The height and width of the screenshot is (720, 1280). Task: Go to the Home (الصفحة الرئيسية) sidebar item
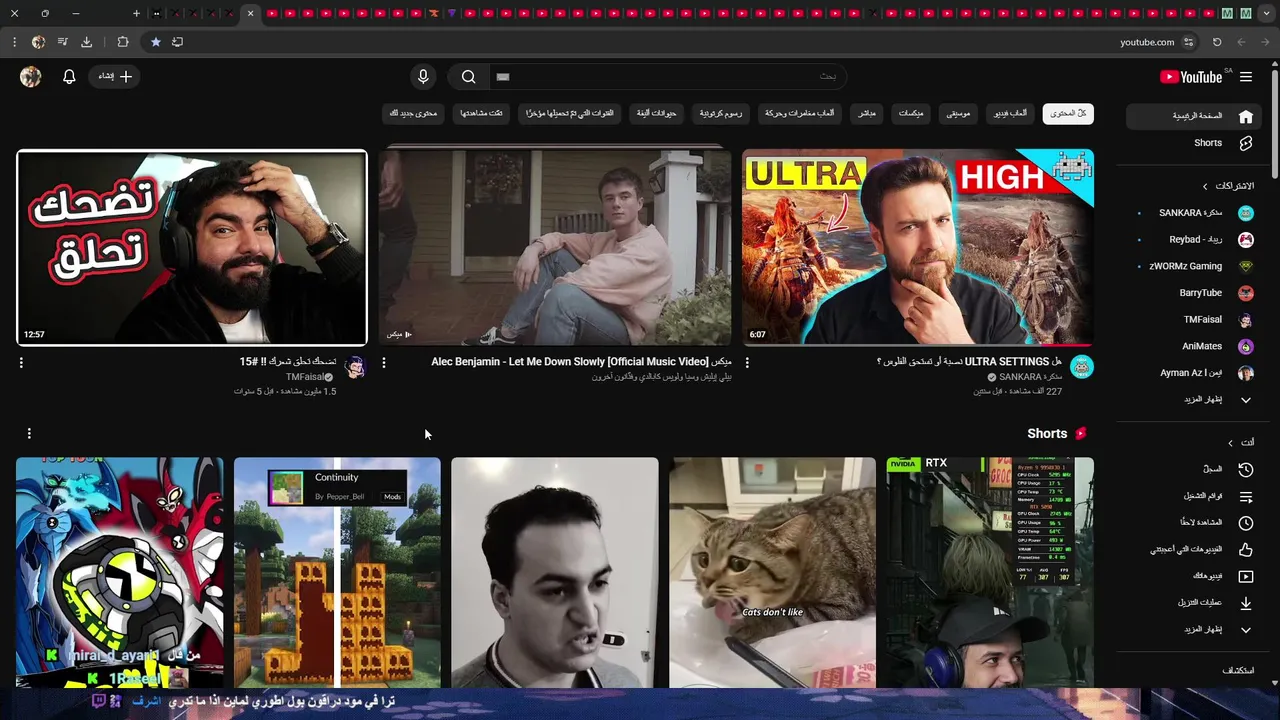[1195, 116]
